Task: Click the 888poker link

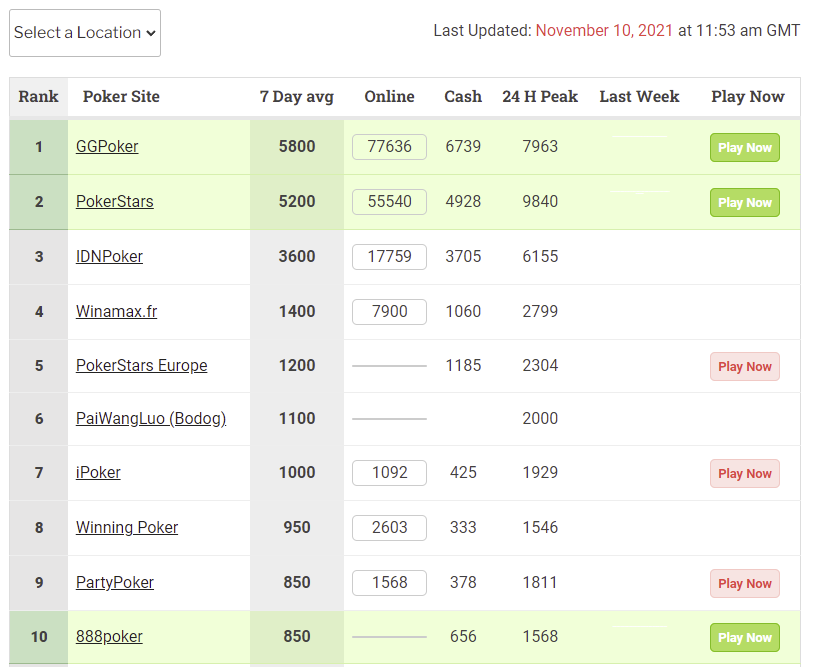Action: 109,637
